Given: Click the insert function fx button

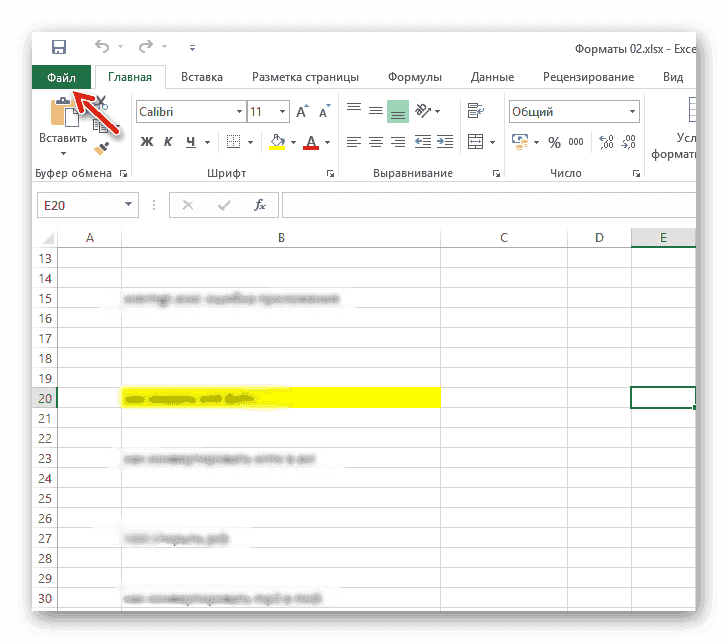Looking at the screenshot, I should 260,205.
